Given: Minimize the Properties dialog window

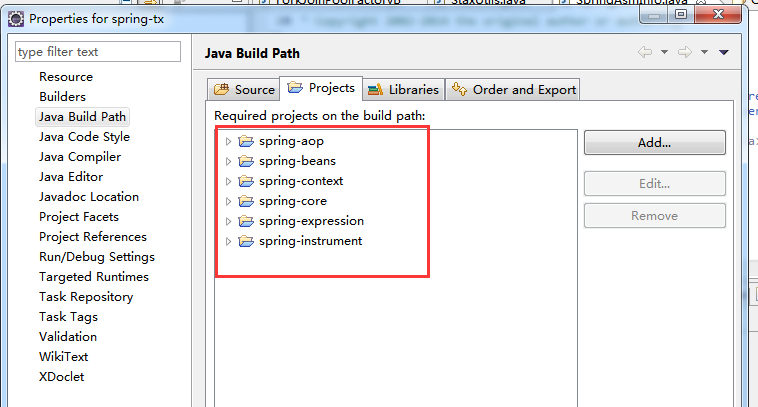Looking at the screenshot, I should pos(654,15).
